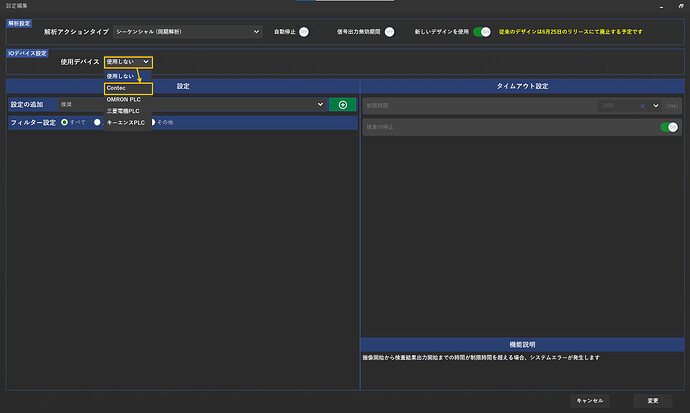Viewport: 690px width, 413px height.
Task: Click the 機能説明 description text
Action: 481,358
